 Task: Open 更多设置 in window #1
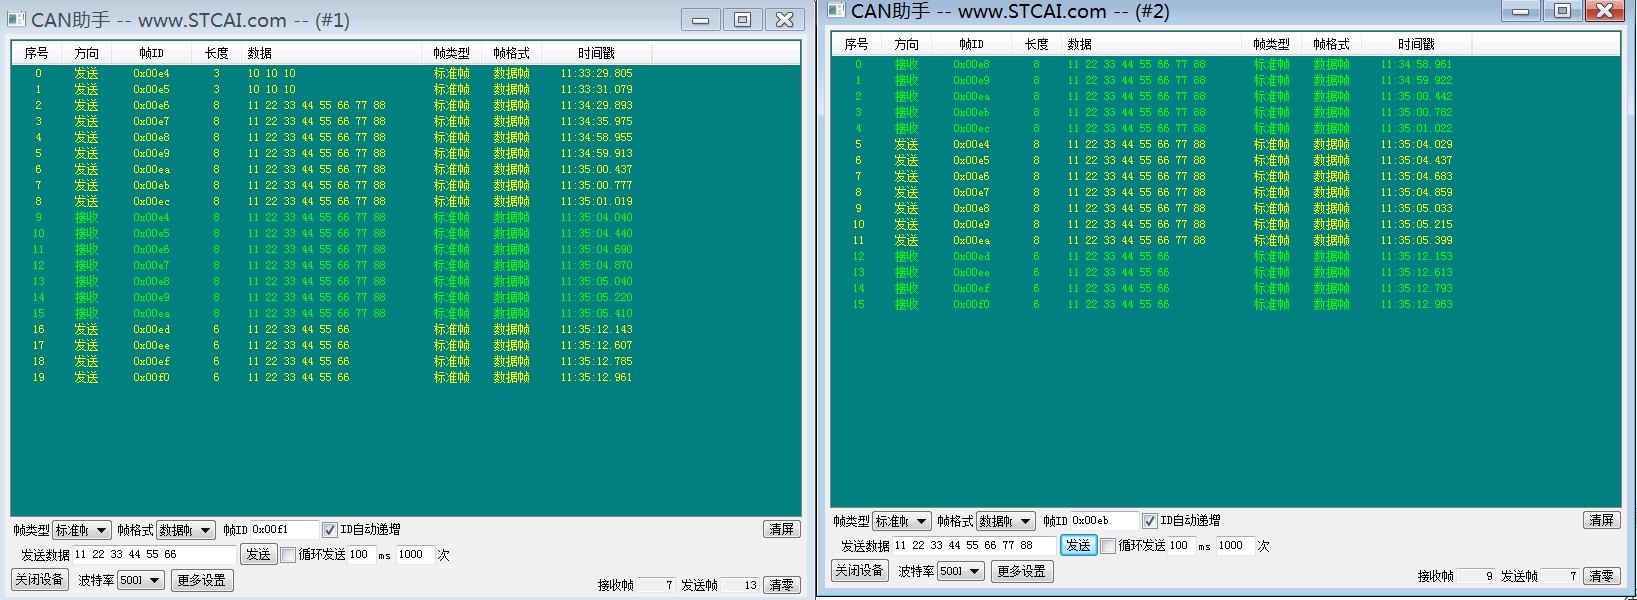pos(201,580)
